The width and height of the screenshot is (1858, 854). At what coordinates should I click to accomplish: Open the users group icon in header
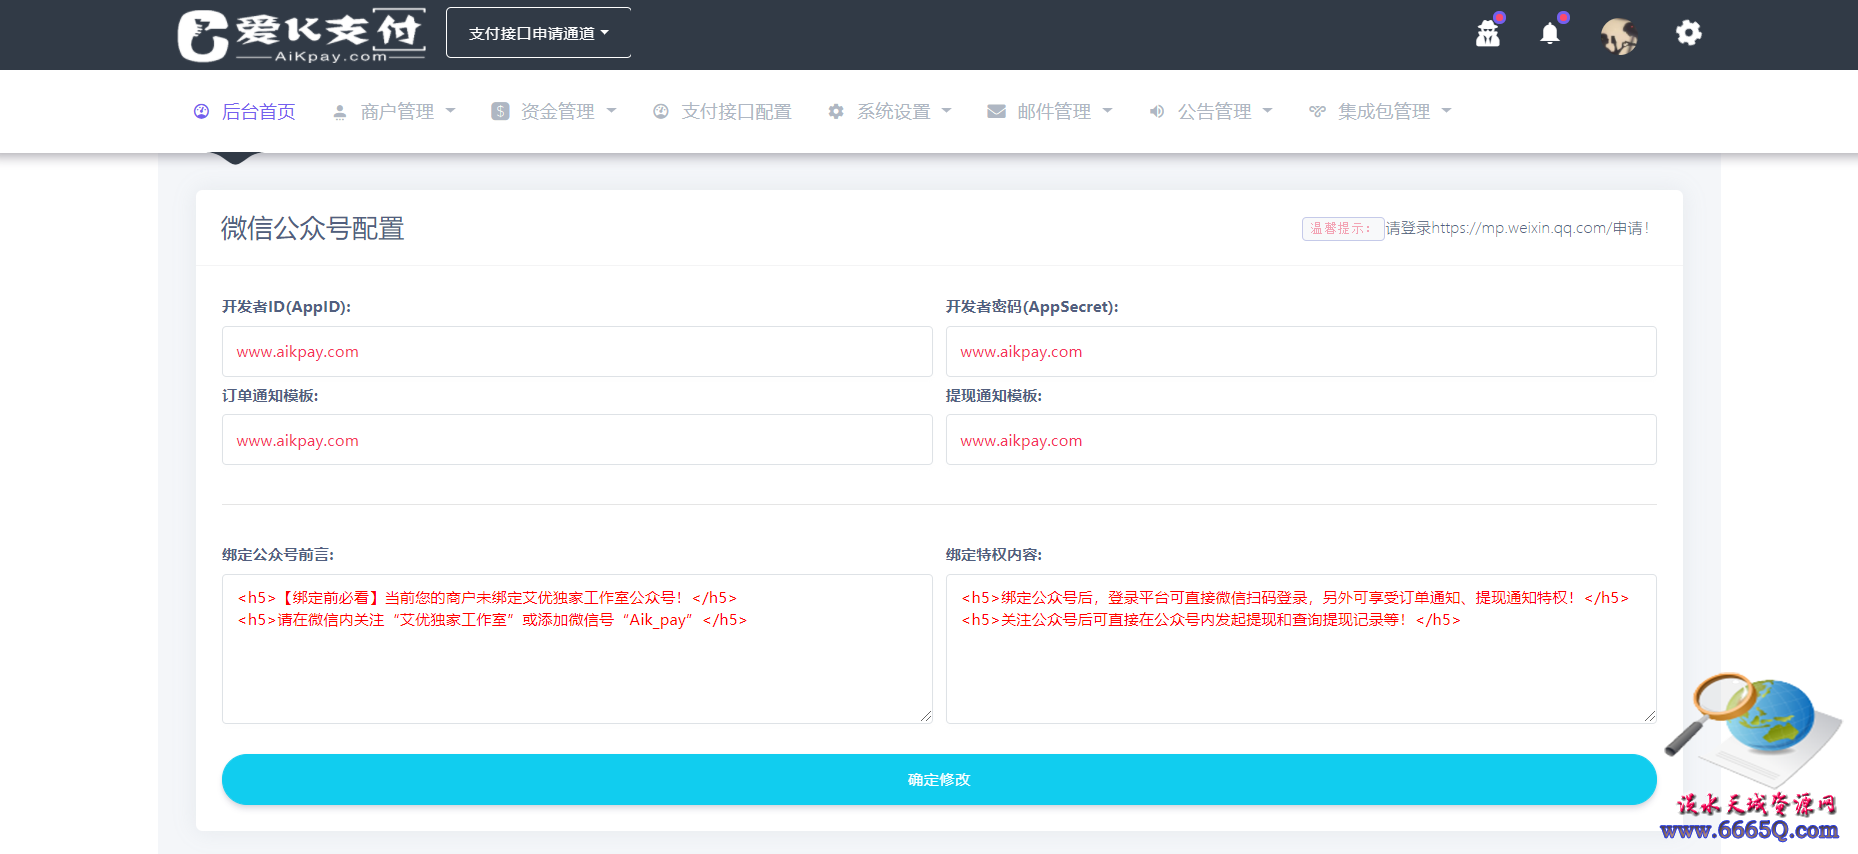tap(1488, 34)
